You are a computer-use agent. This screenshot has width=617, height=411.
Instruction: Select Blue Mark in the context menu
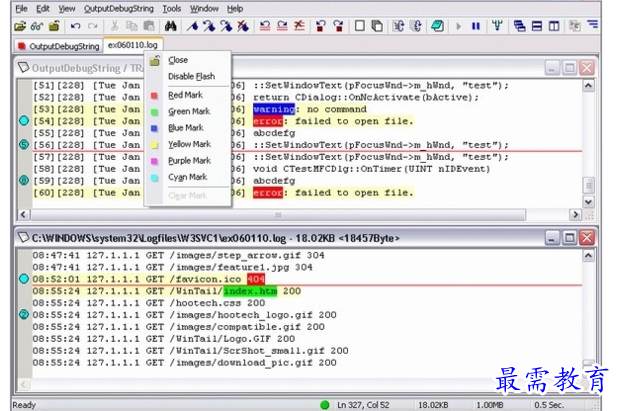(x=186, y=128)
